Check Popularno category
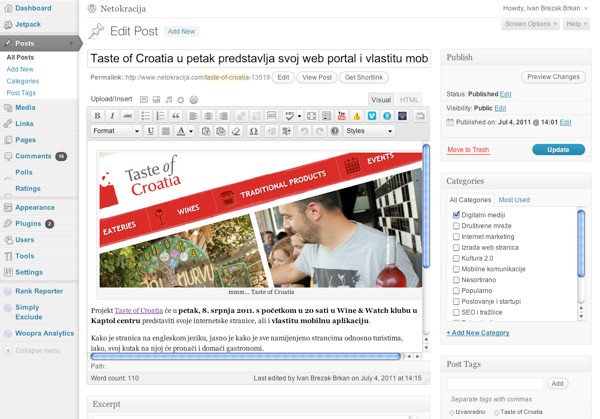This screenshot has height=419, width=600. tap(456, 290)
